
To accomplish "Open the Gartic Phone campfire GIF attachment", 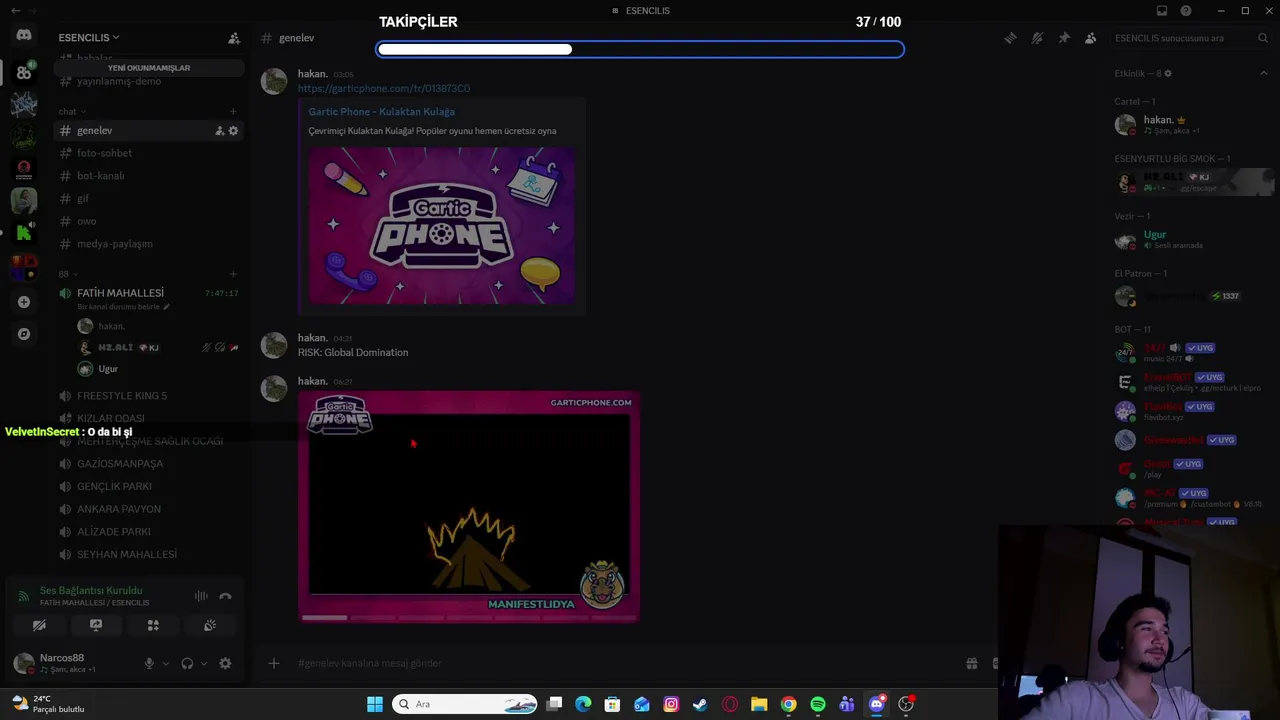I will point(468,506).
